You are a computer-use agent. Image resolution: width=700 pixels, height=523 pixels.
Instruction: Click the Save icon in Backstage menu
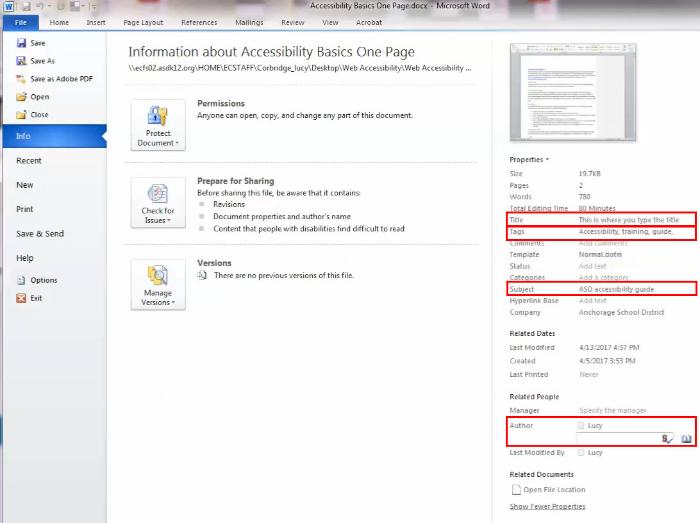click(x=21, y=43)
